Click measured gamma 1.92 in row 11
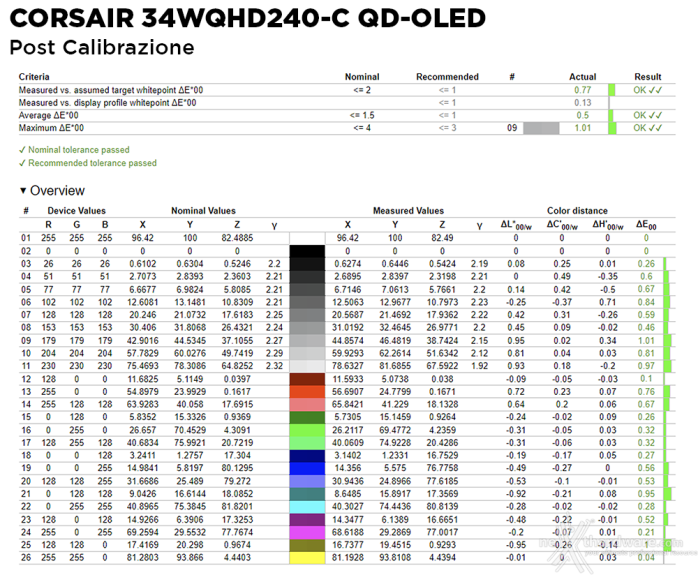This screenshot has width=698, height=575. coord(479,366)
